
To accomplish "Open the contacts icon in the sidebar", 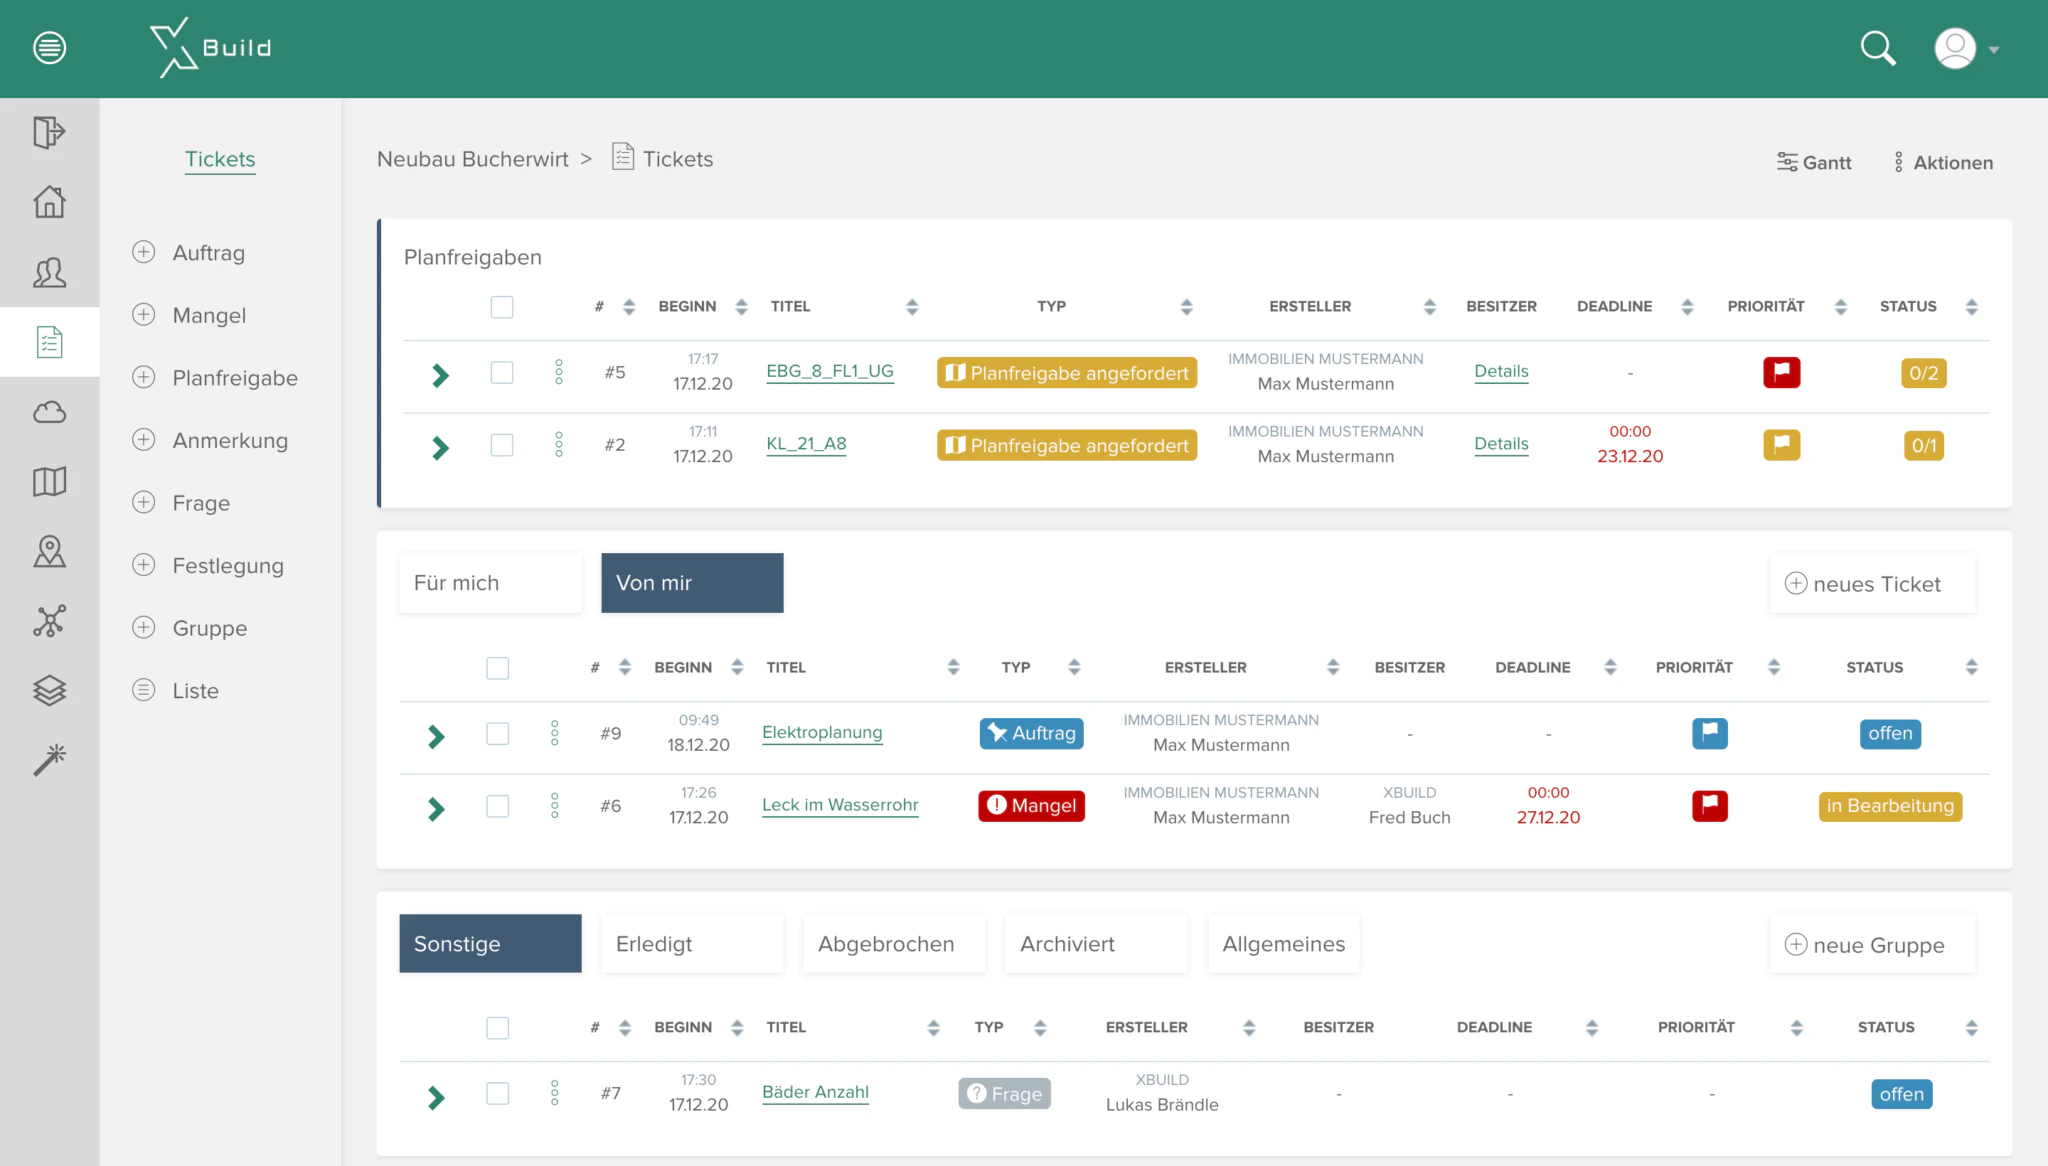I will tap(48, 272).
